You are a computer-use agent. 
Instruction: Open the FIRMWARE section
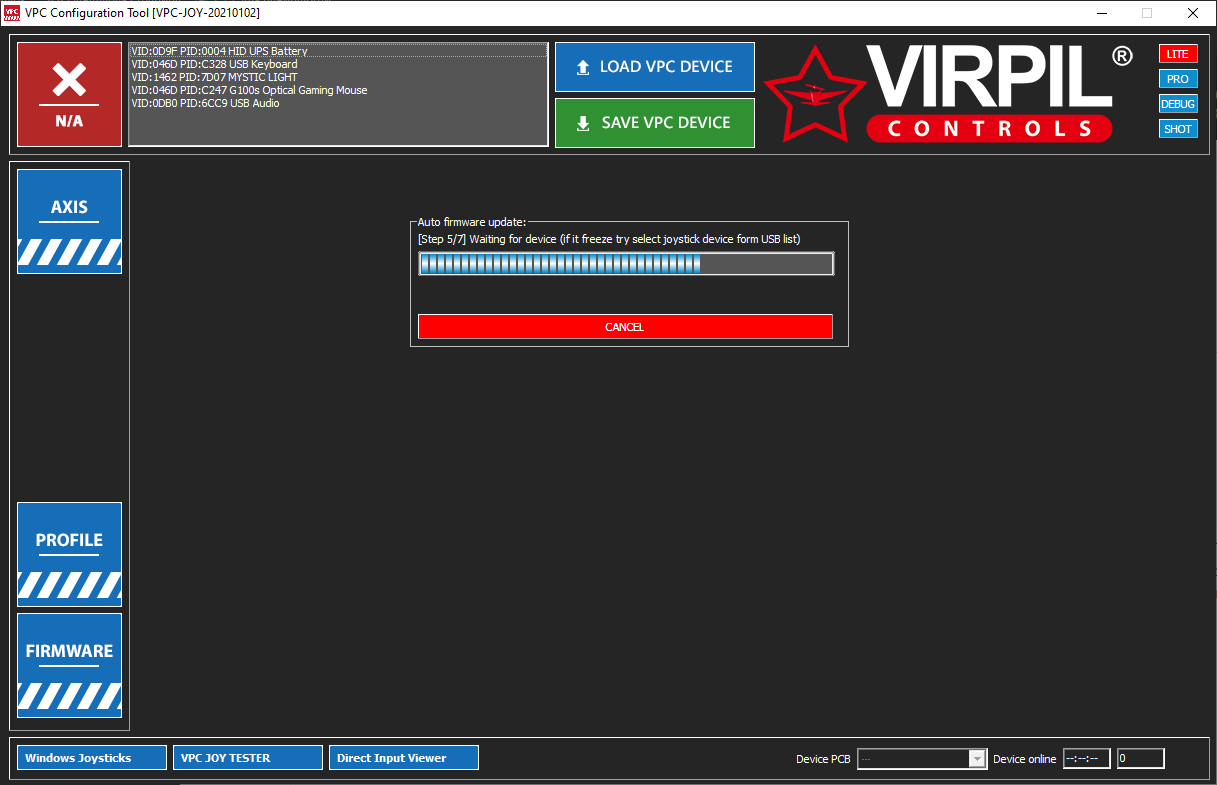pos(69,665)
